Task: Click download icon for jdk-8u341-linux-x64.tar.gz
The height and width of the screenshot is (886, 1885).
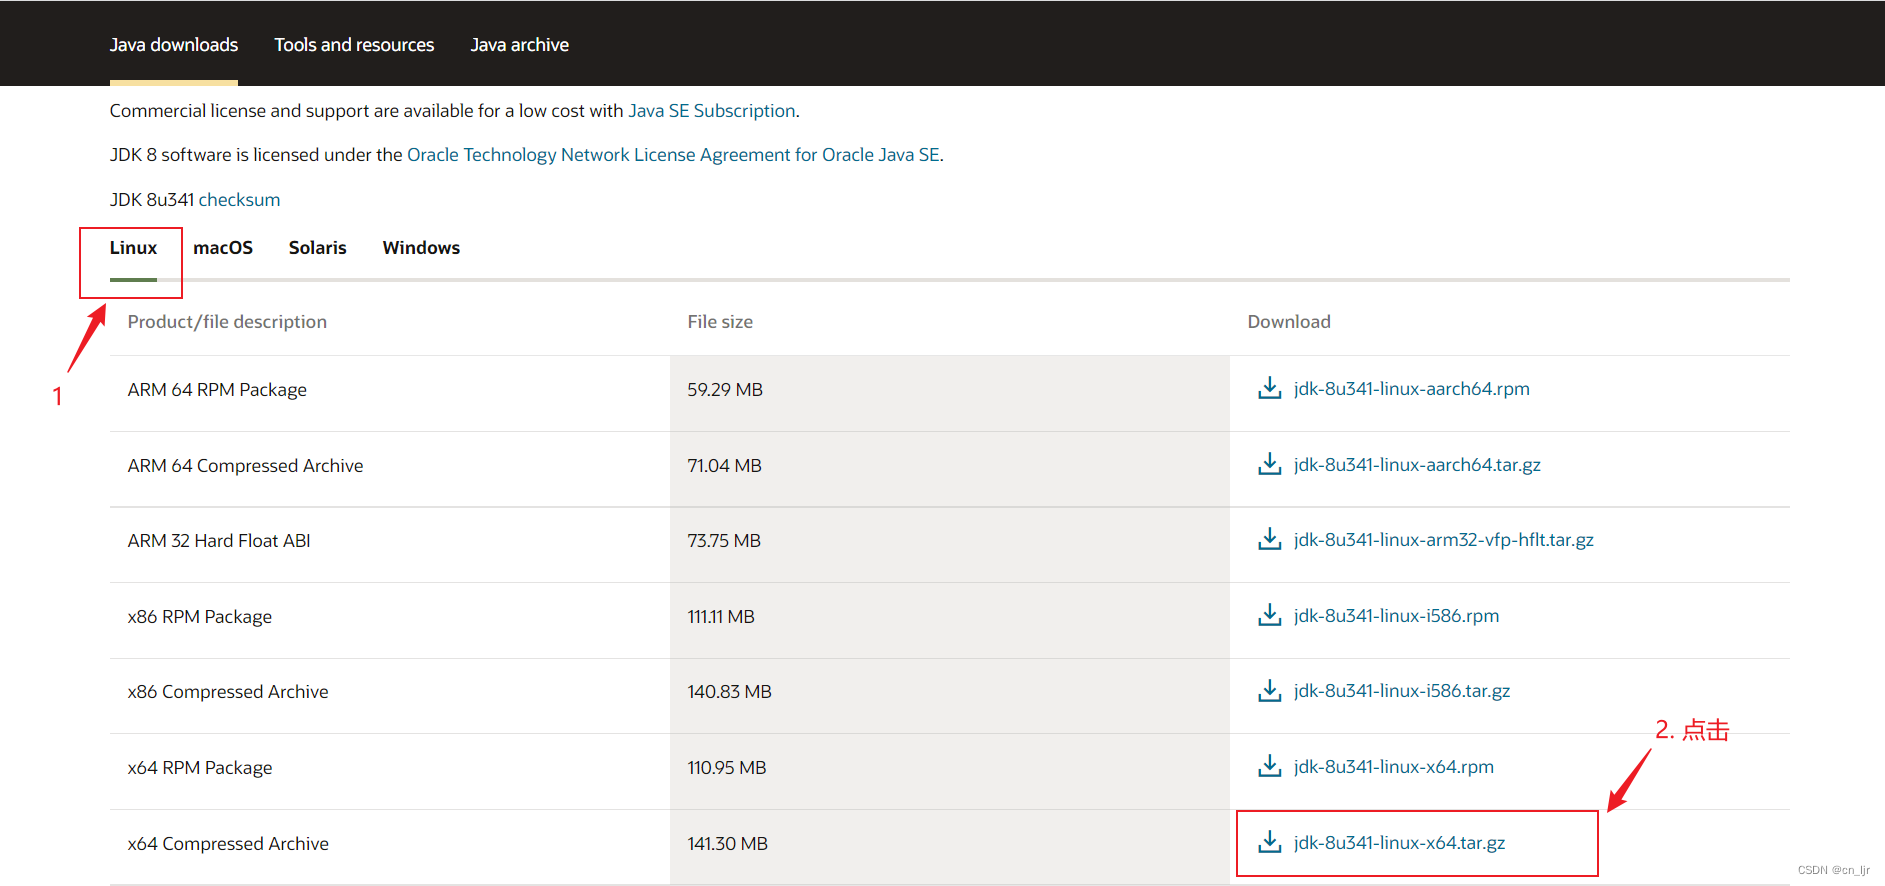Action: click(1269, 842)
